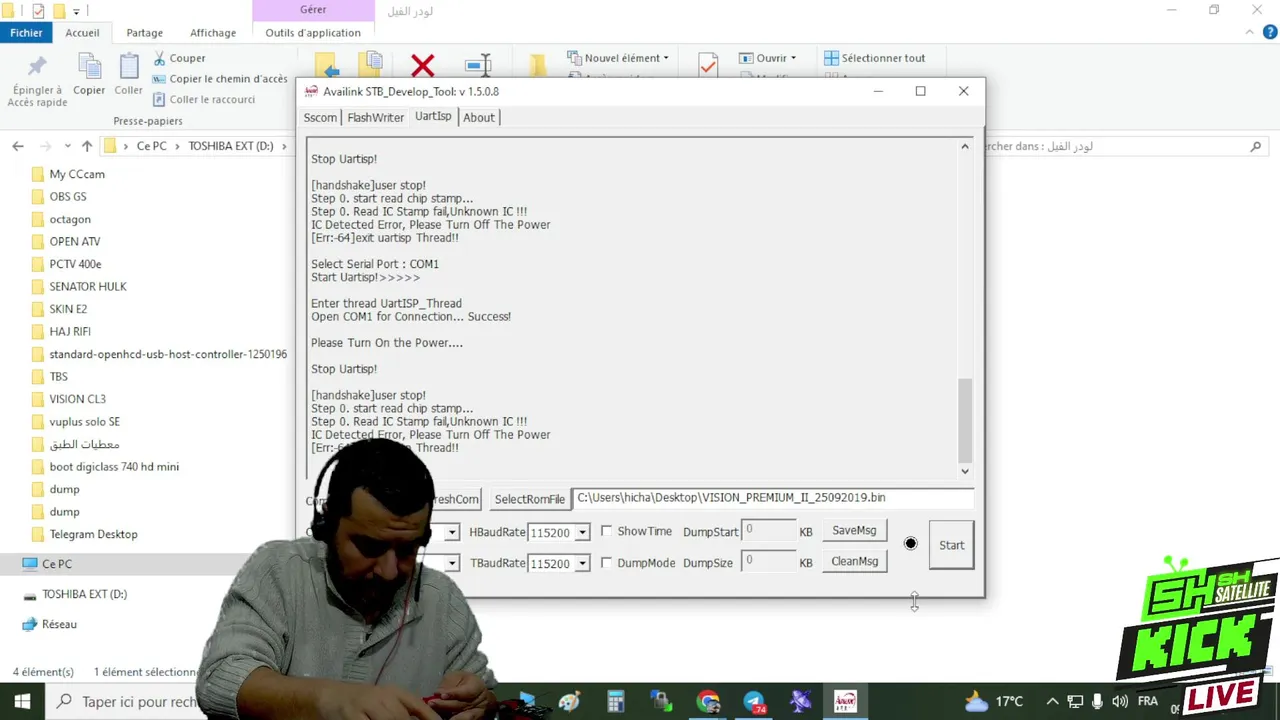
Task: Switch to the Sscom tab
Action: 320,117
